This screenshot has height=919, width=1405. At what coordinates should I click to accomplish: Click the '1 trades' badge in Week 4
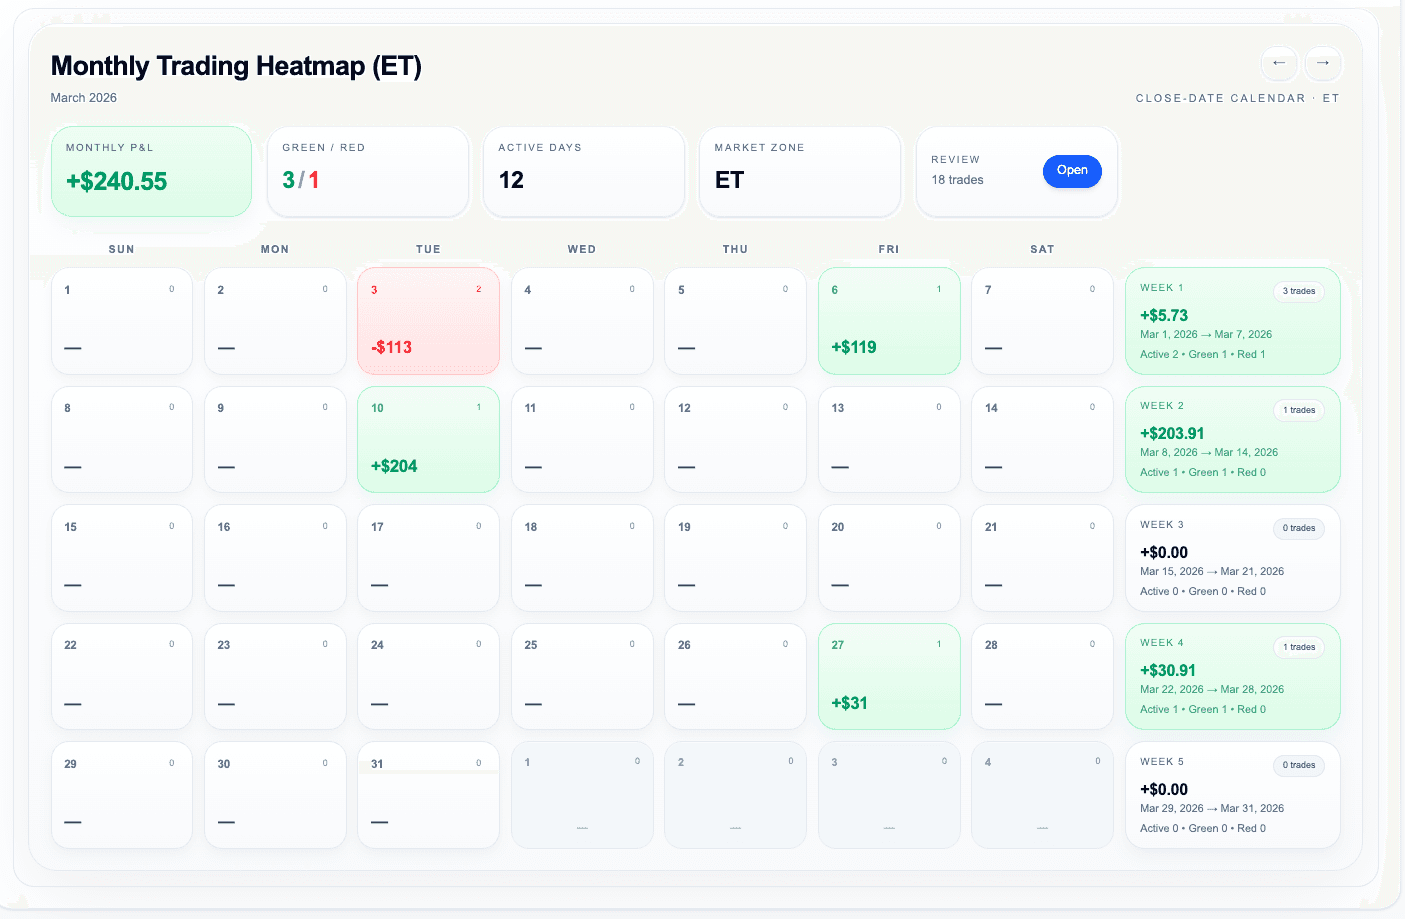click(1299, 647)
